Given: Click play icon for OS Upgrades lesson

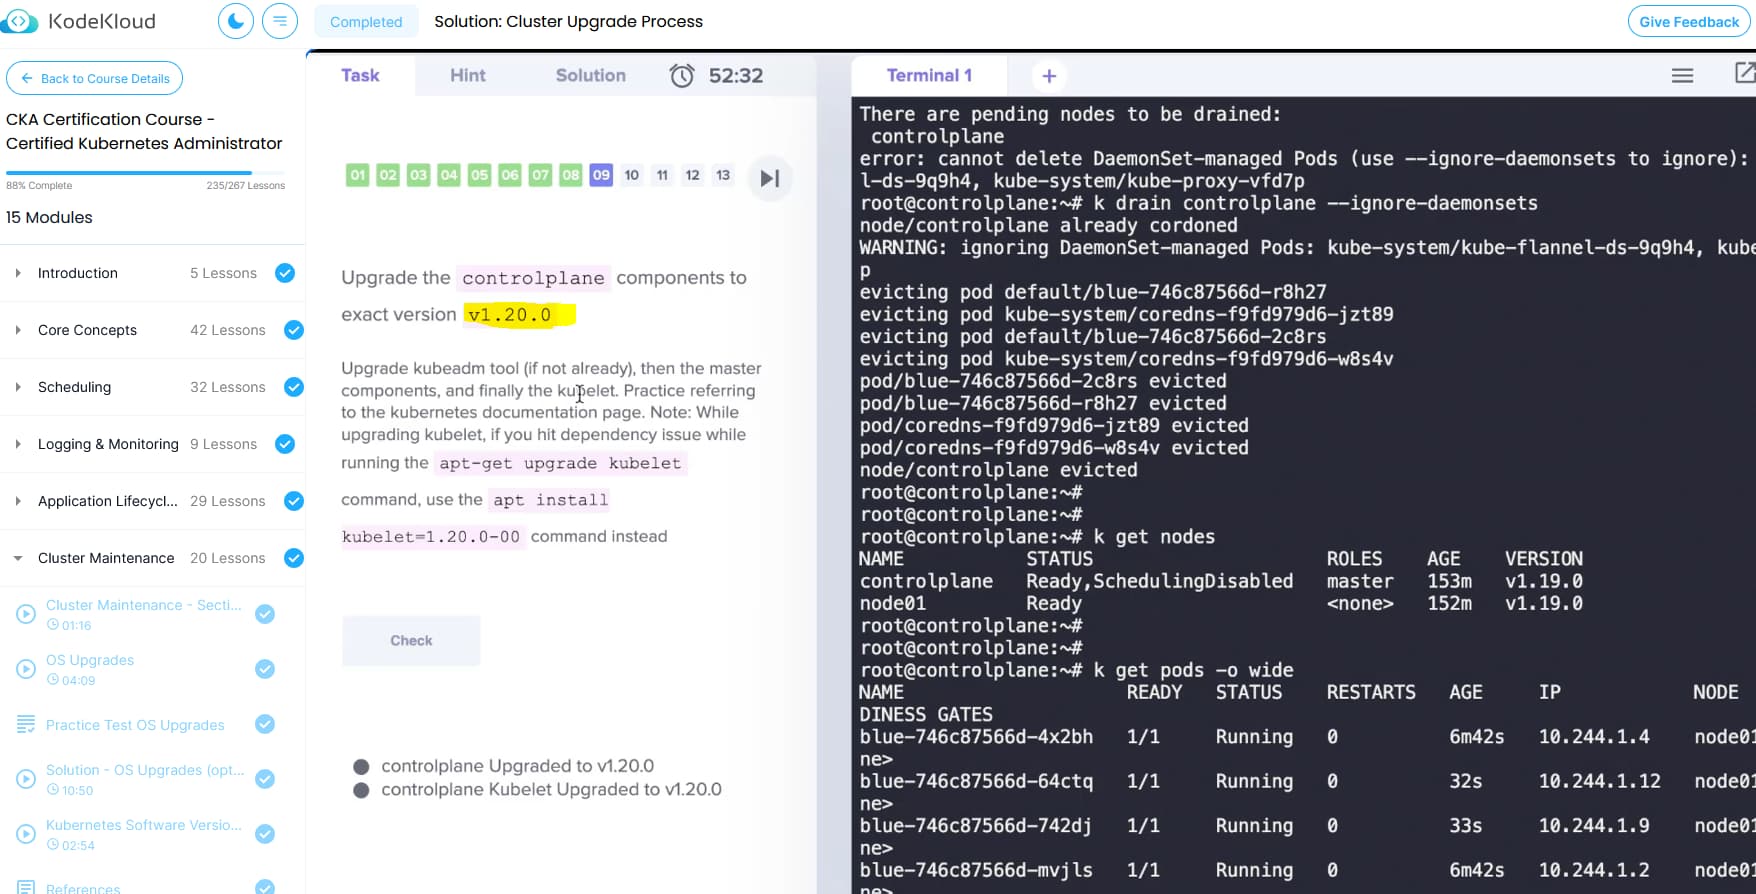Looking at the screenshot, I should click(26, 669).
